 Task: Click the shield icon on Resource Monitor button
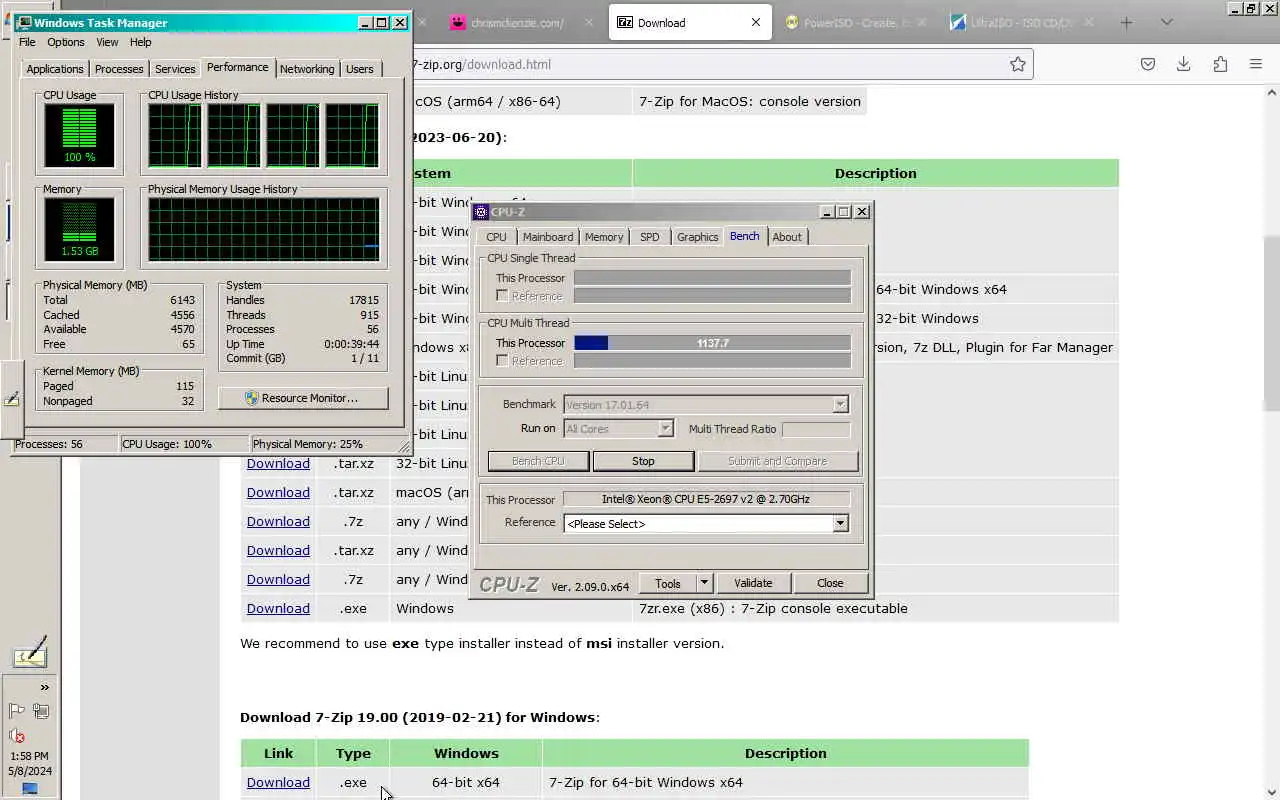coord(252,398)
